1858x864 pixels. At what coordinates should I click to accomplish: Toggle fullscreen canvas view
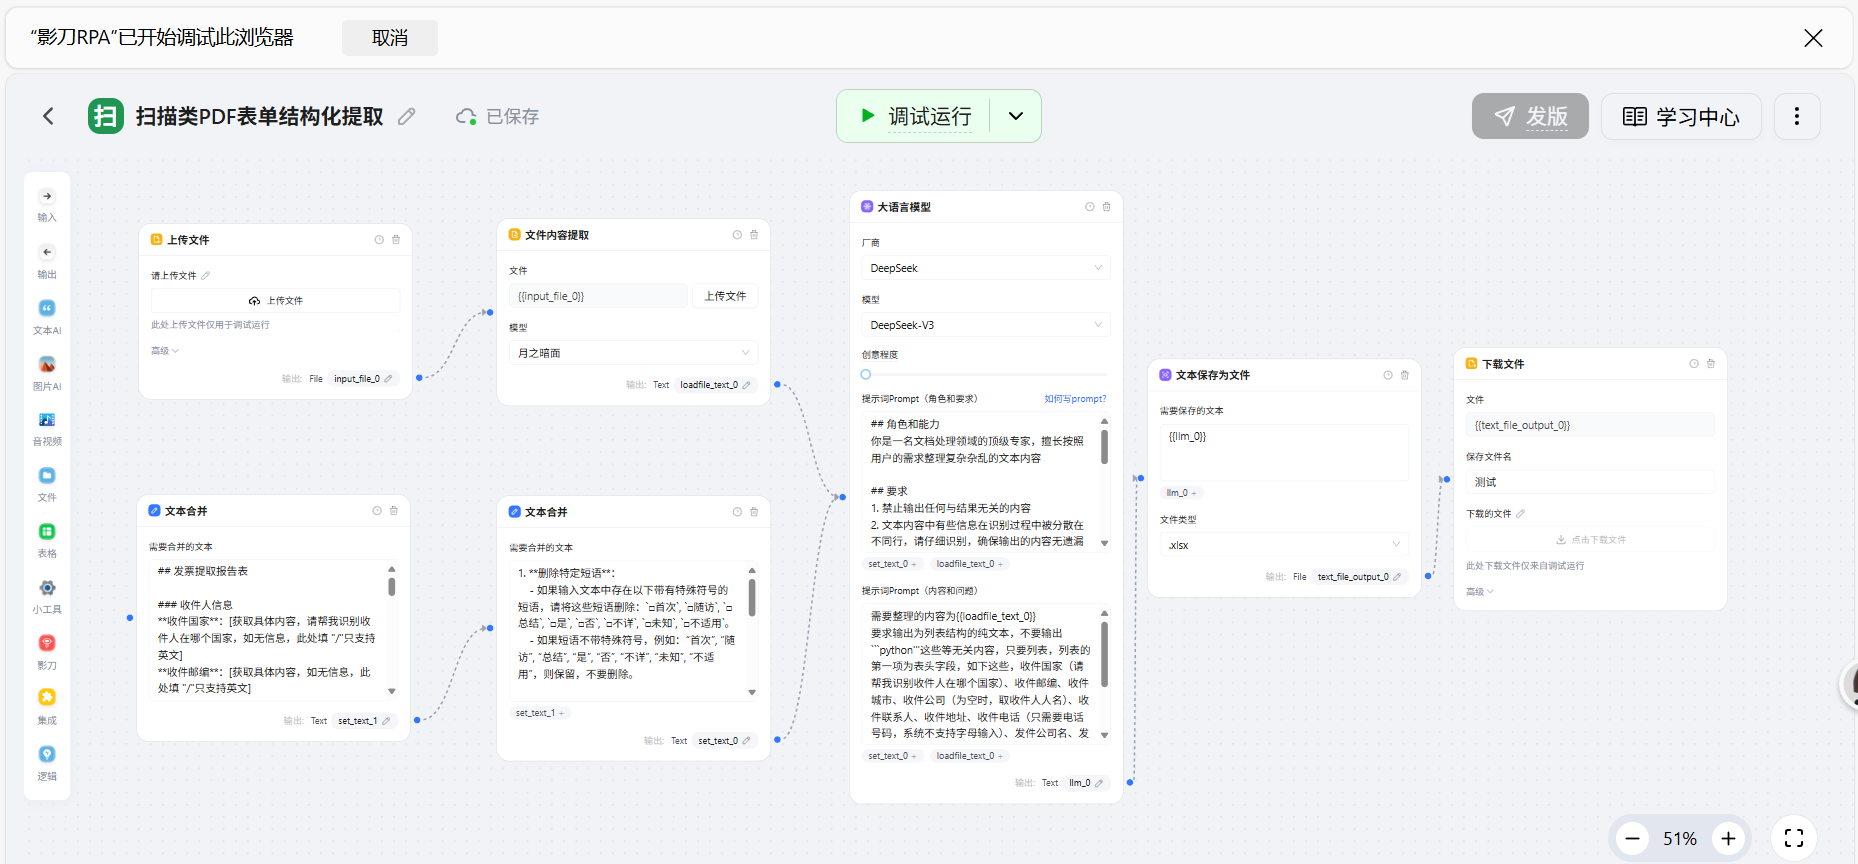[x=1794, y=838]
